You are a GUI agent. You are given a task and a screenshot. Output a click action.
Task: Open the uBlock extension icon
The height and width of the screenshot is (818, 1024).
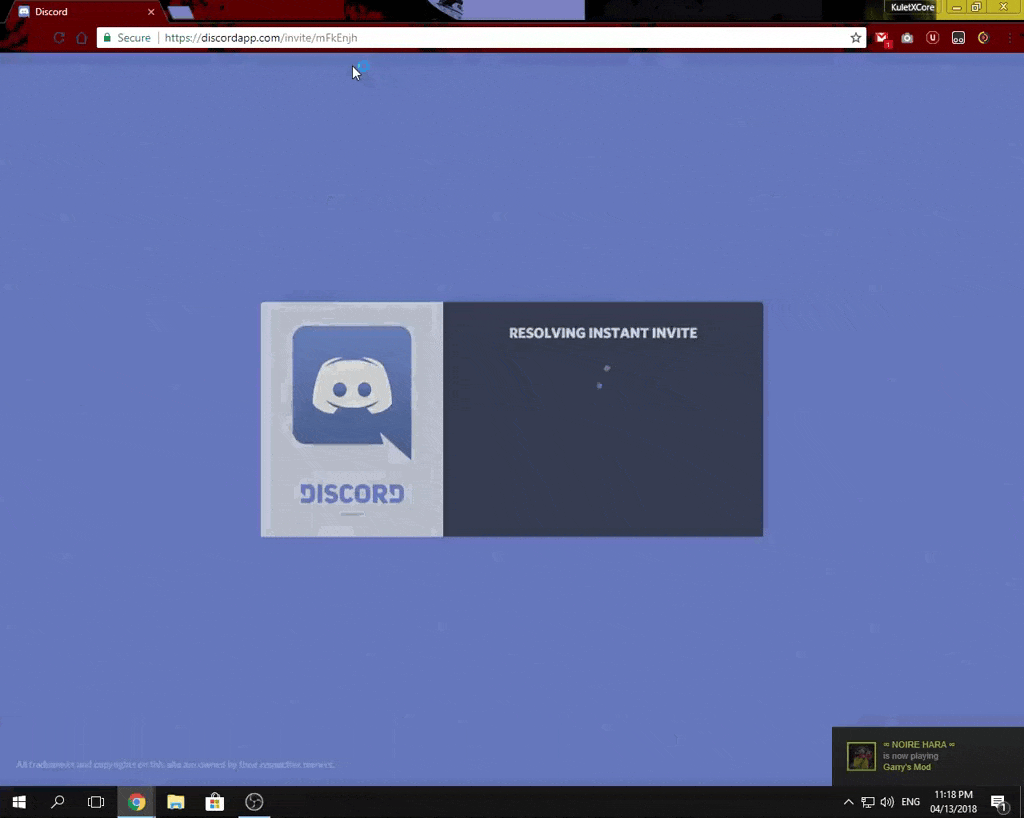pyautogui.click(x=932, y=38)
